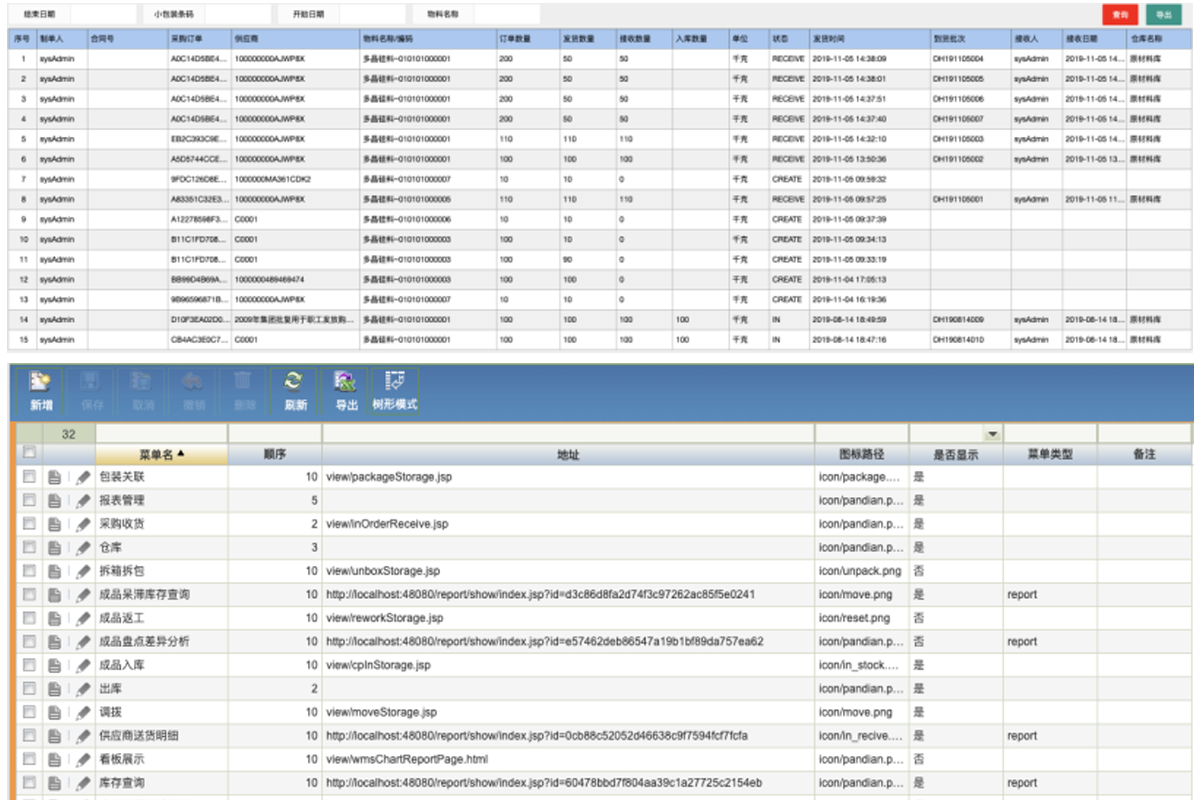Click the 物料名称 input field
Screen dimensions: 1200x800
506,15
